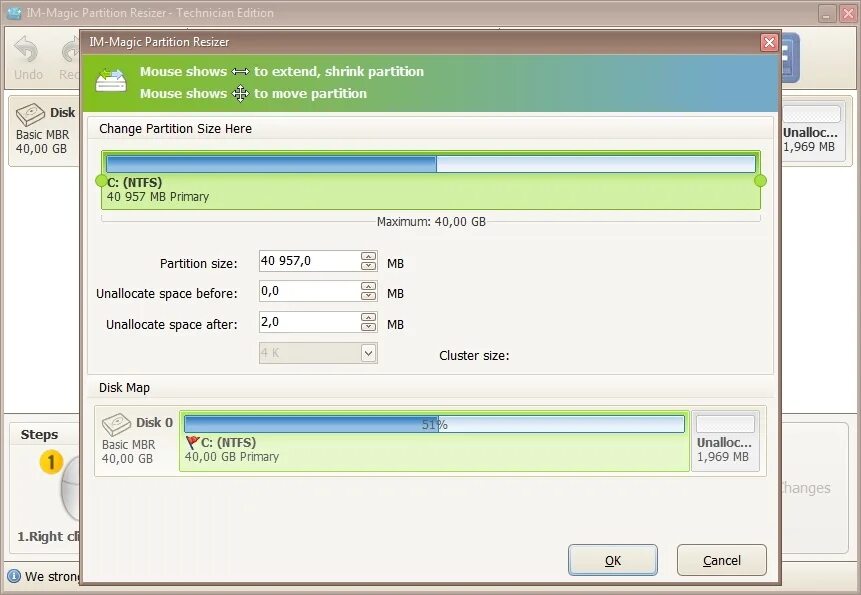Click the Unallocate space after field

tap(310, 322)
